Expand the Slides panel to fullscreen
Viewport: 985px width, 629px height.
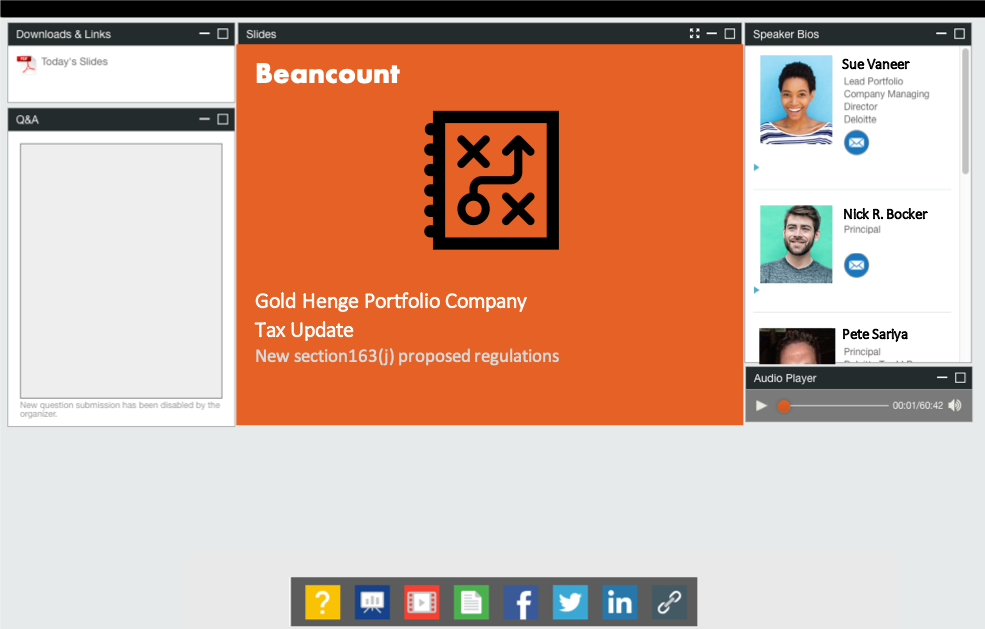[x=694, y=34]
